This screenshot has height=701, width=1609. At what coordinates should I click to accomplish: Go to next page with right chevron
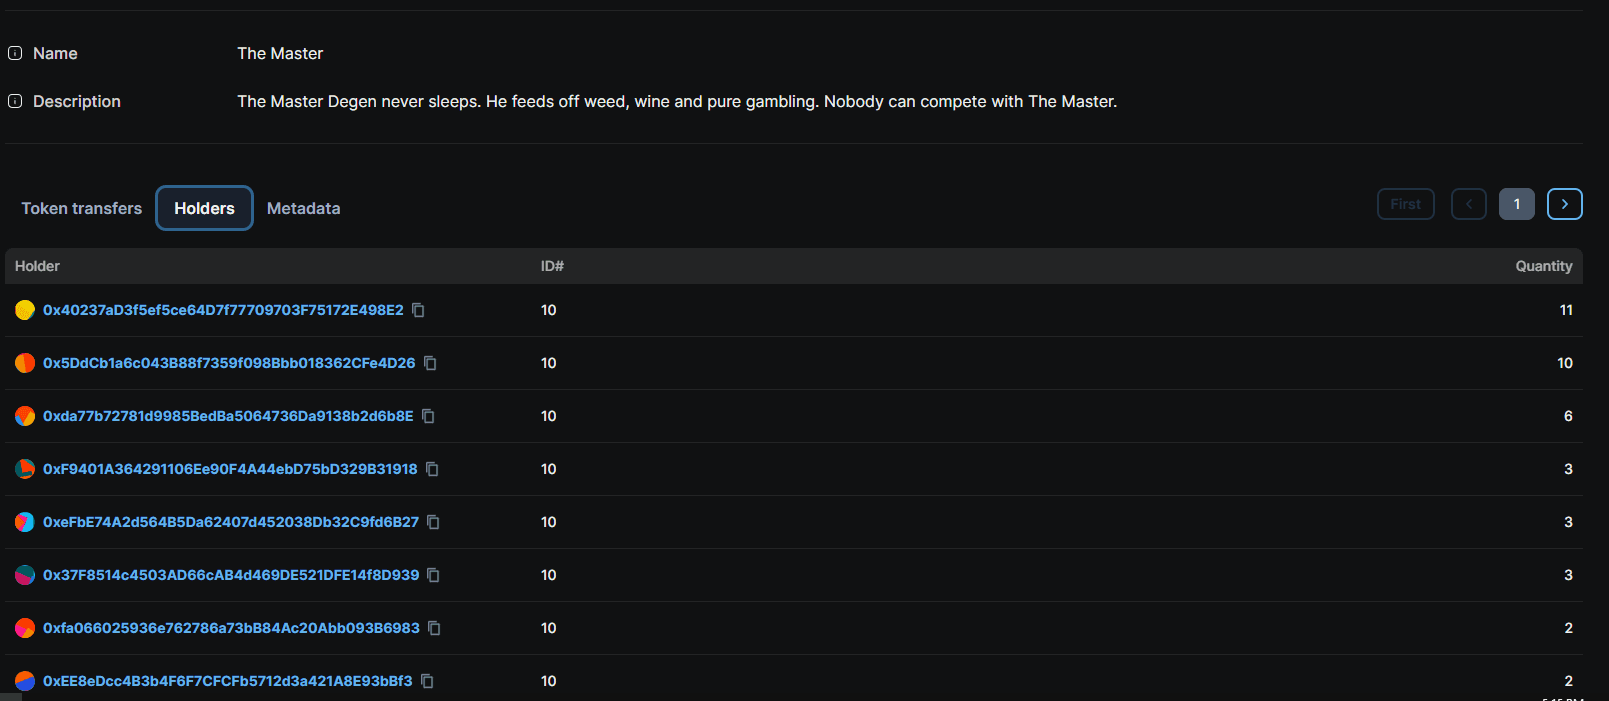[1565, 204]
